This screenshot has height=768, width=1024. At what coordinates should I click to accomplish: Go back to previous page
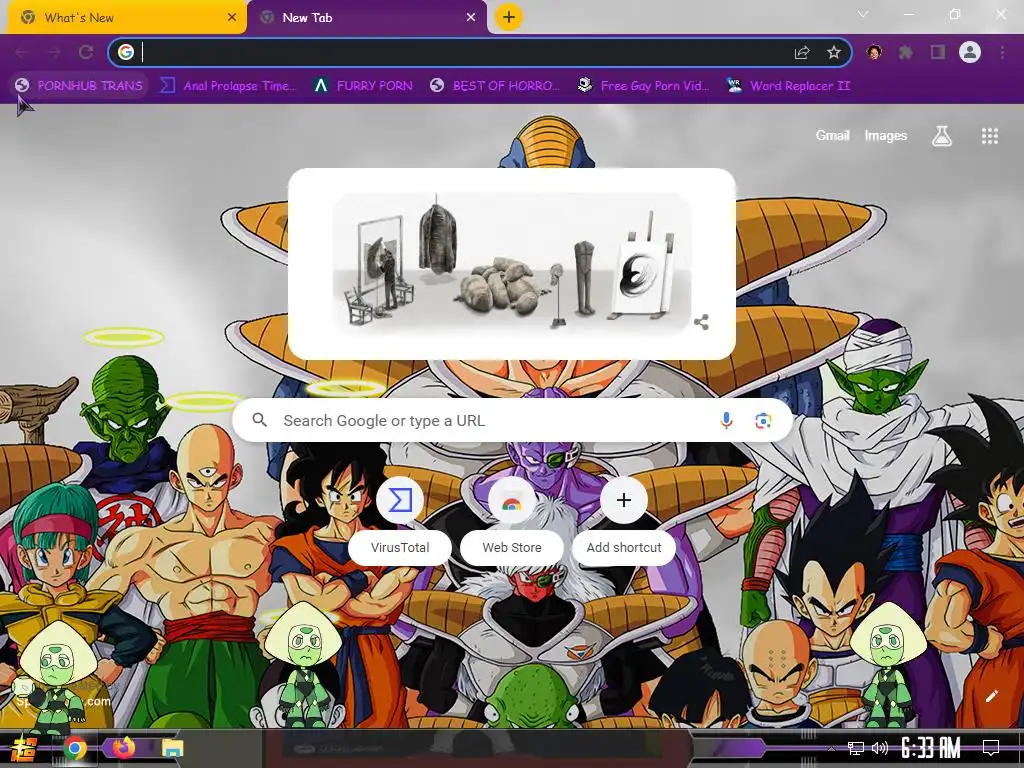click(22, 52)
